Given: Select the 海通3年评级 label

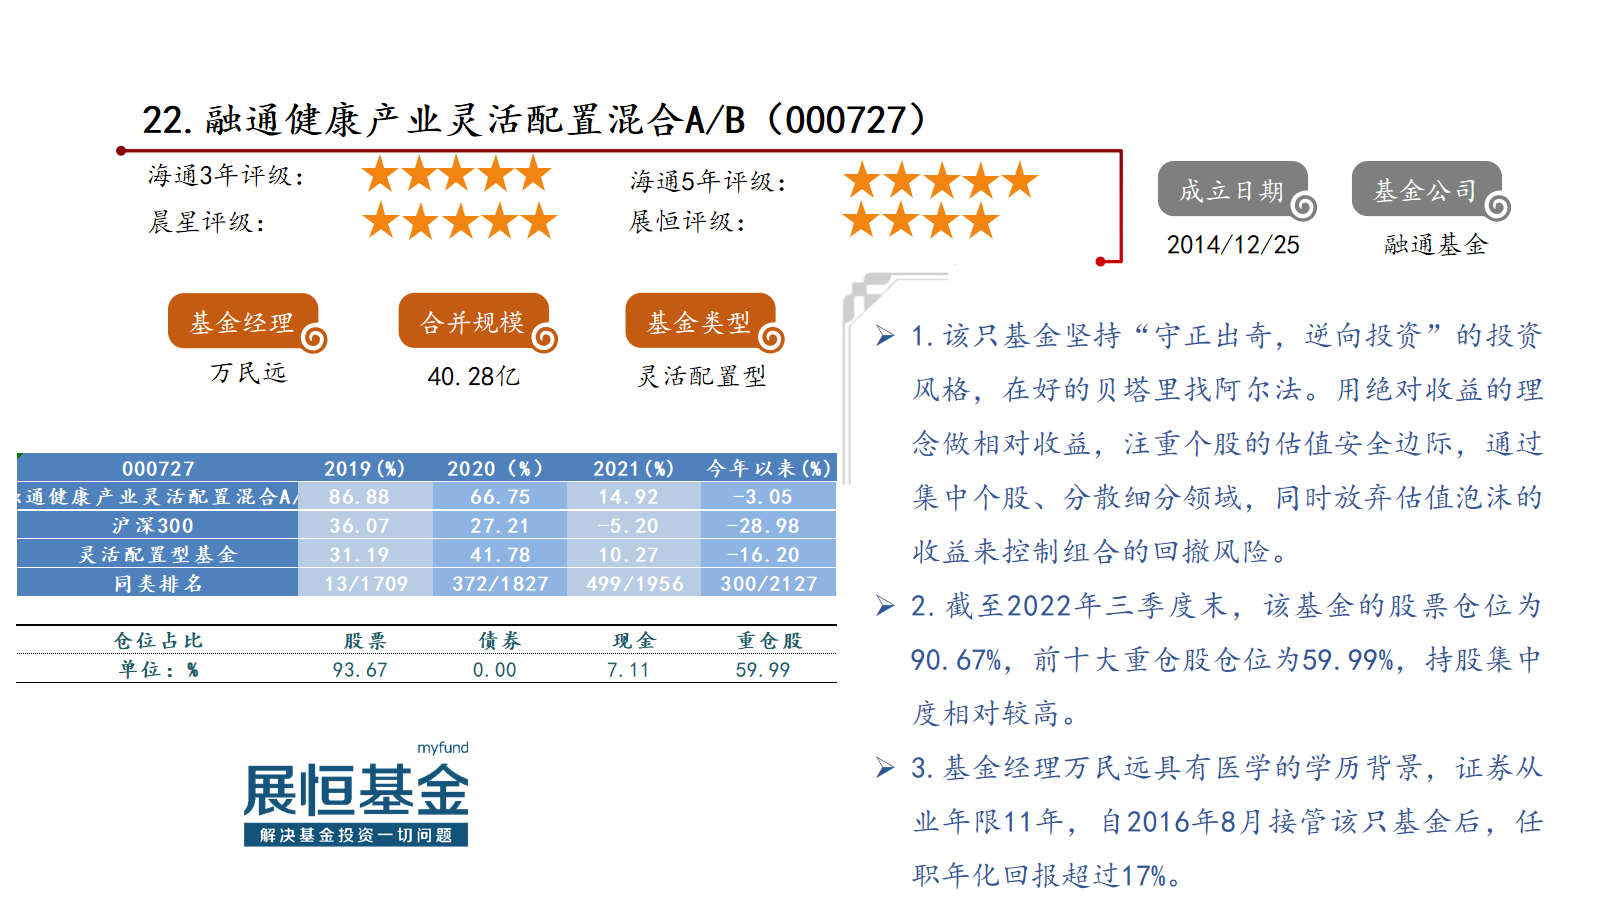Looking at the screenshot, I should coord(226,176).
